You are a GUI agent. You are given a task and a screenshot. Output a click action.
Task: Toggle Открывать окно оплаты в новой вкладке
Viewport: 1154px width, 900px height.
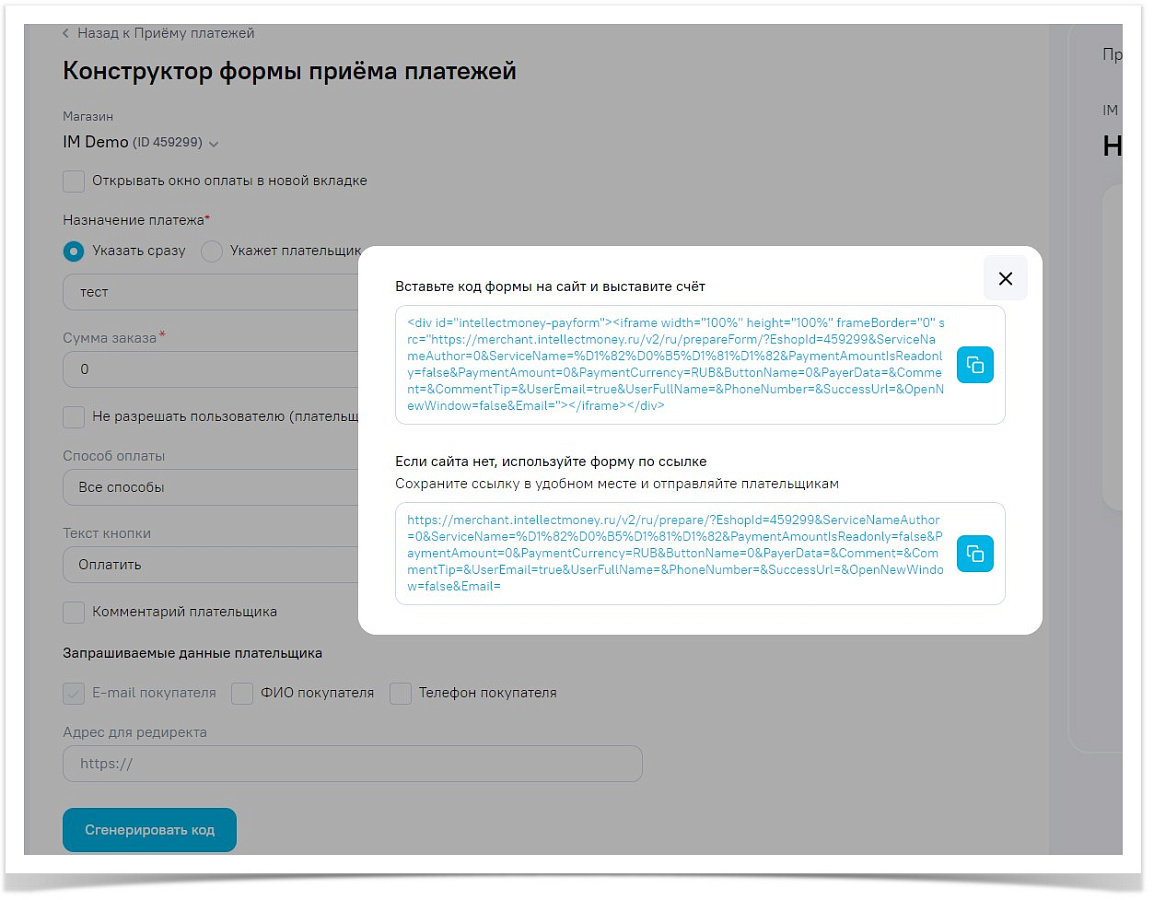point(74,181)
